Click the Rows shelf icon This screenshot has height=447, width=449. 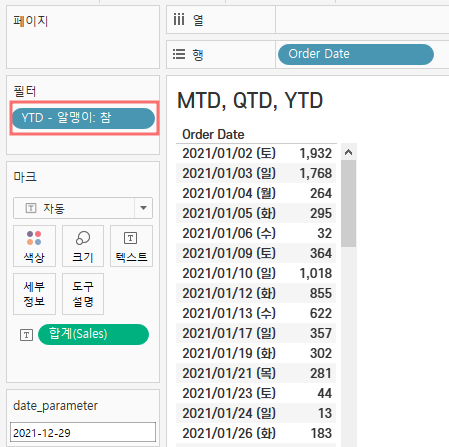coord(179,54)
